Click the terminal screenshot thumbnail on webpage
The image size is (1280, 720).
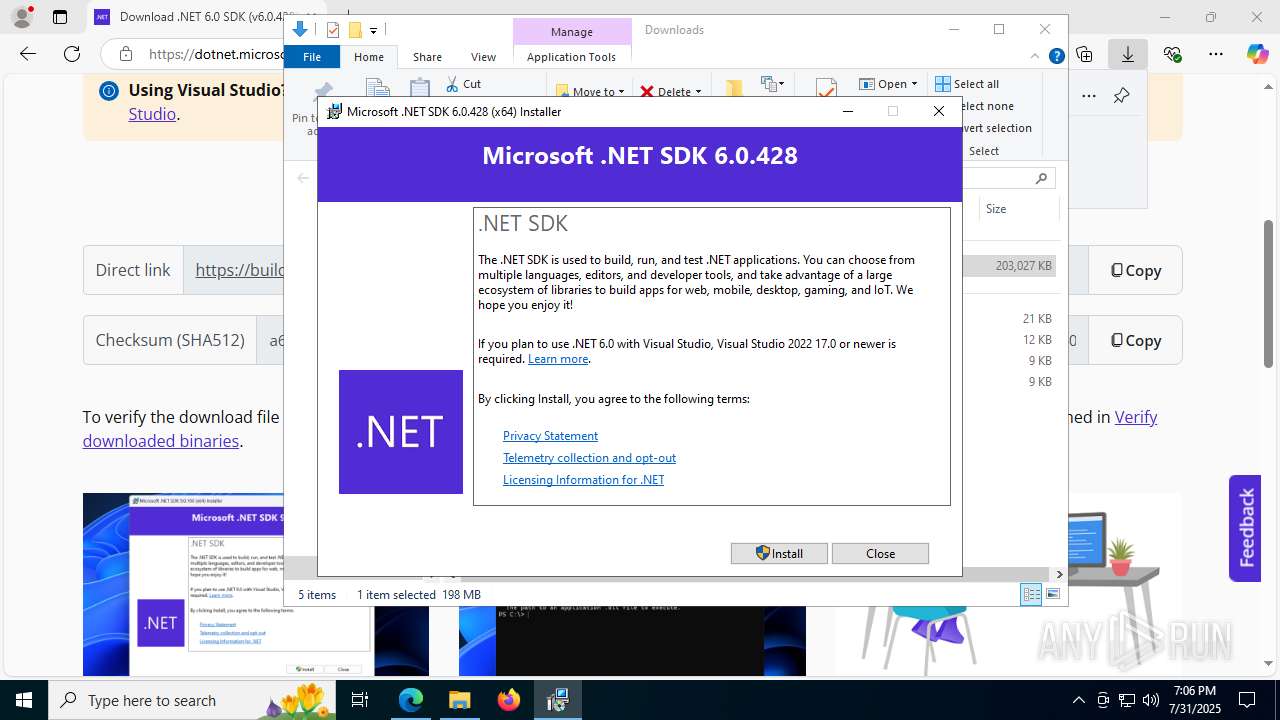pyautogui.click(x=632, y=640)
